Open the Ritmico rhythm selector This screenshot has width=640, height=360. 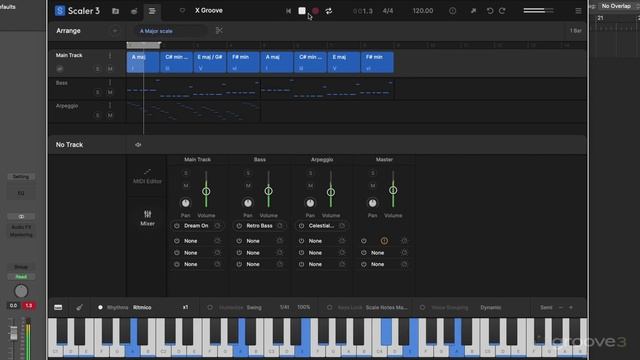(x=142, y=307)
